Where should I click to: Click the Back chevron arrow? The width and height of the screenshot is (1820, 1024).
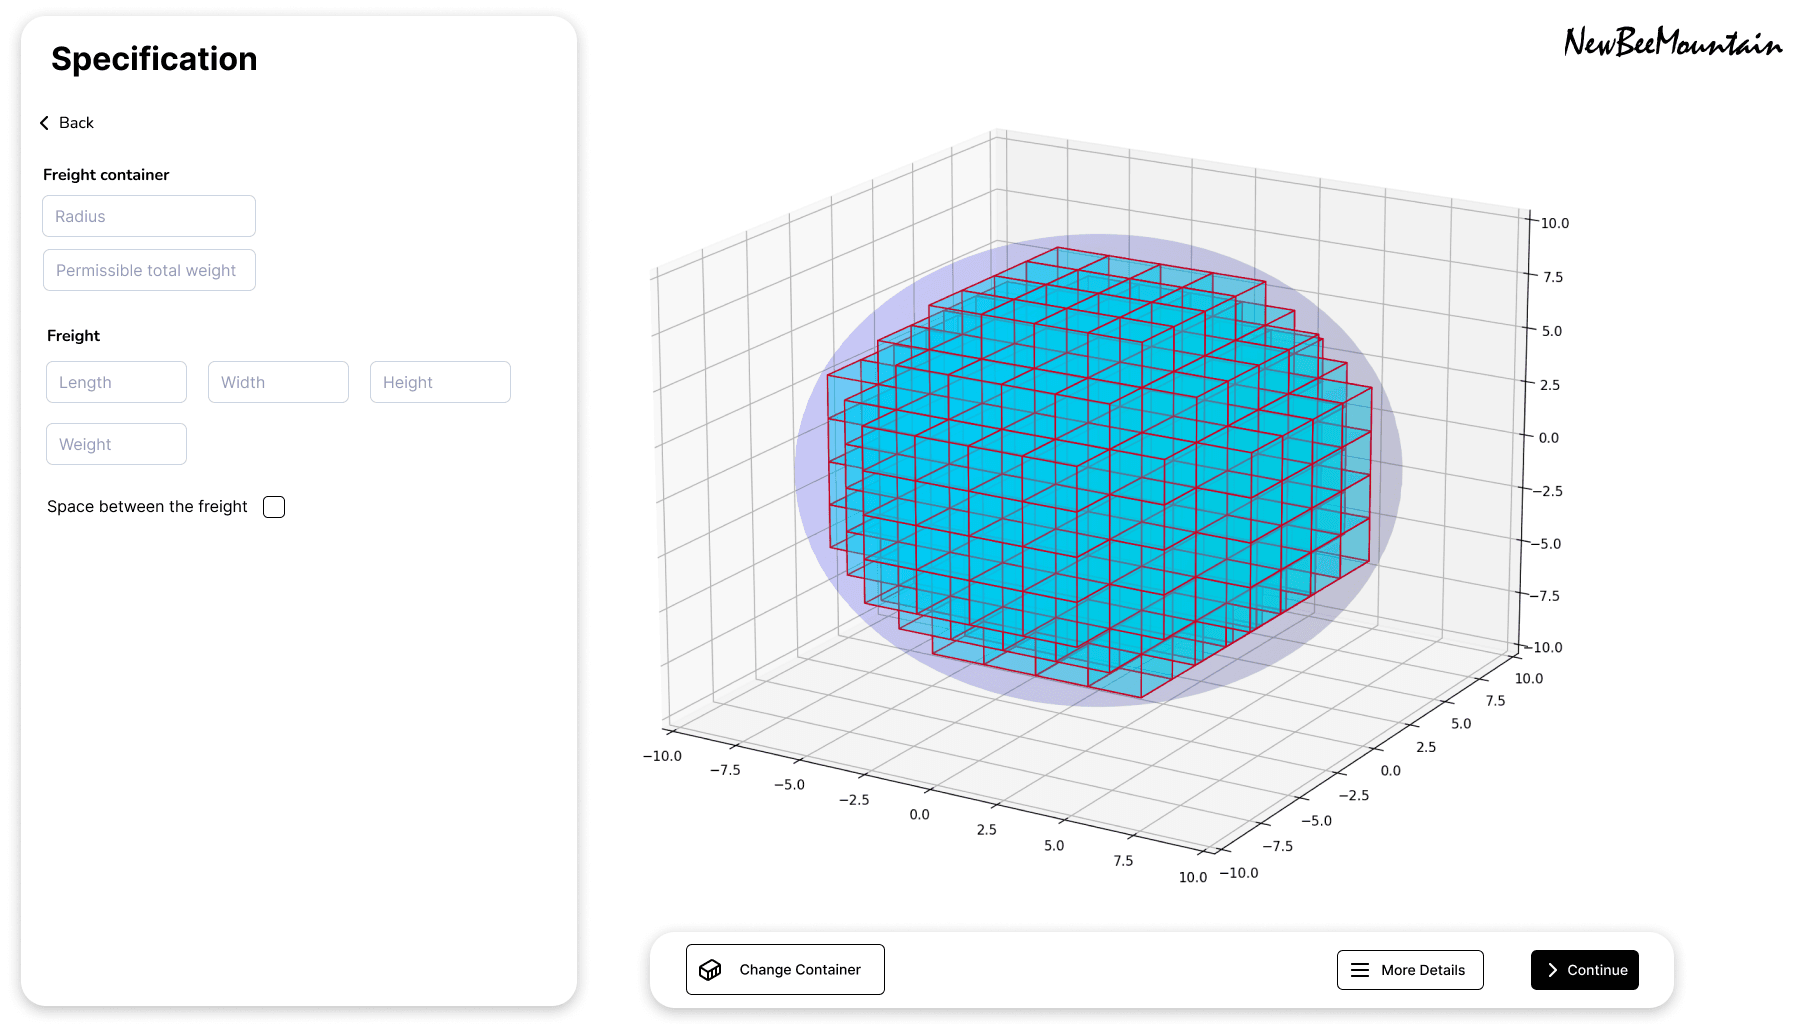tap(44, 122)
